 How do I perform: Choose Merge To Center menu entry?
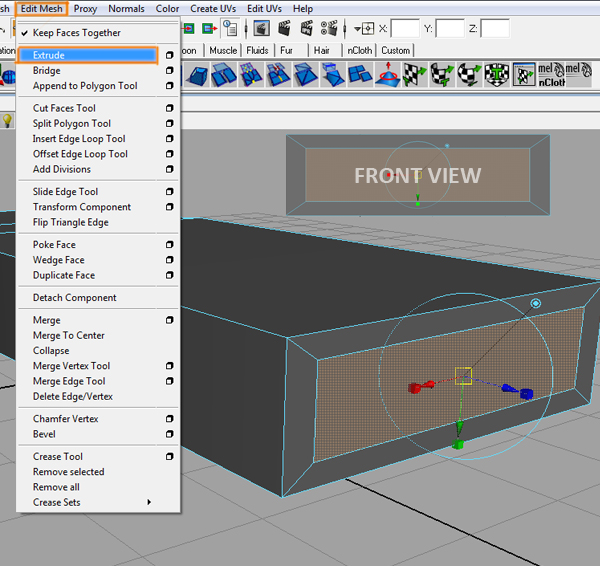69,335
